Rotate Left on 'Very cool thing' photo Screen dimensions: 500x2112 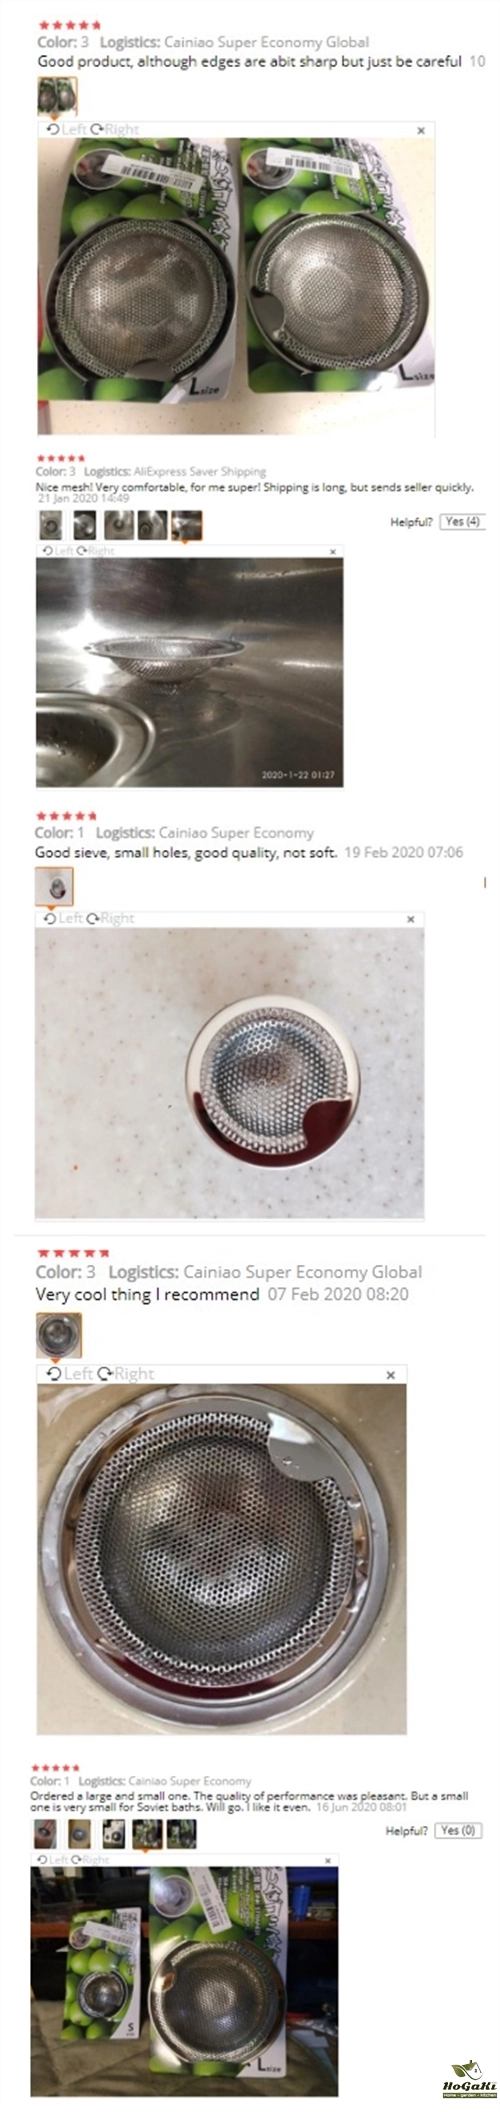tap(70, 1374)
